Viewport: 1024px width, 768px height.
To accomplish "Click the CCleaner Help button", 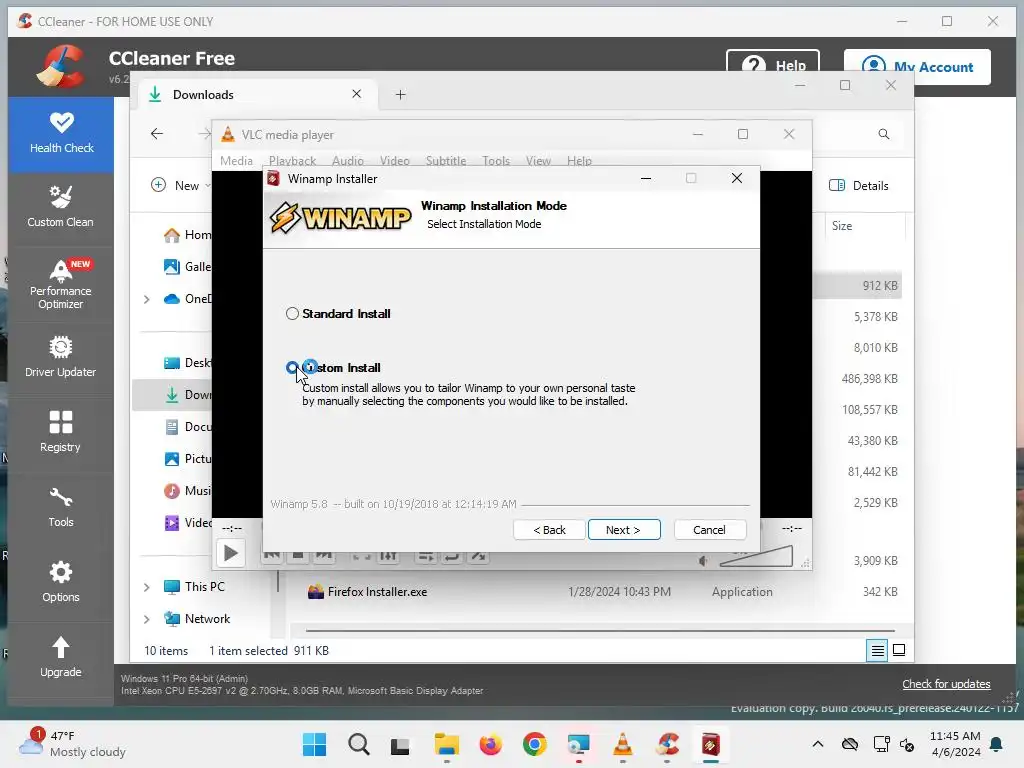I will [x=773, y=65].
